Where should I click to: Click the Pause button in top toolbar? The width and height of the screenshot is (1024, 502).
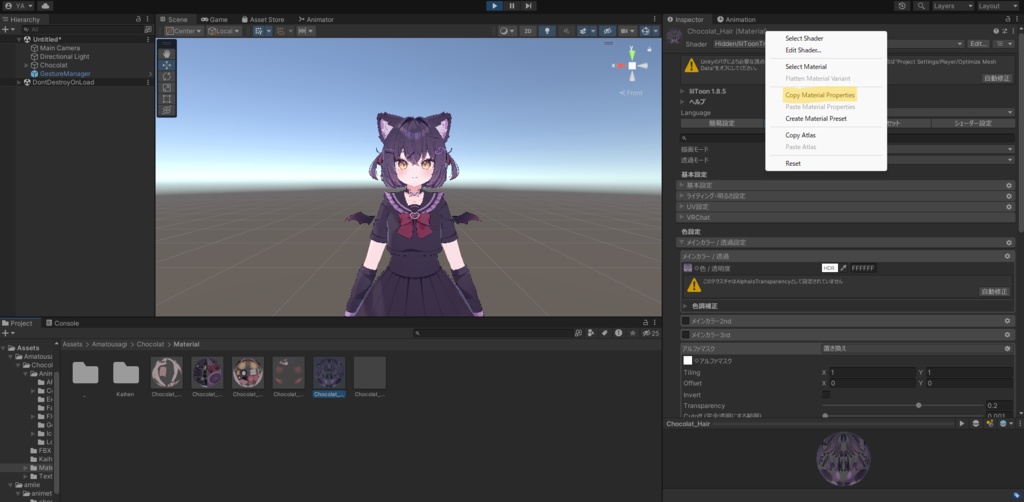pyautogui.click(x=511, y=6)
